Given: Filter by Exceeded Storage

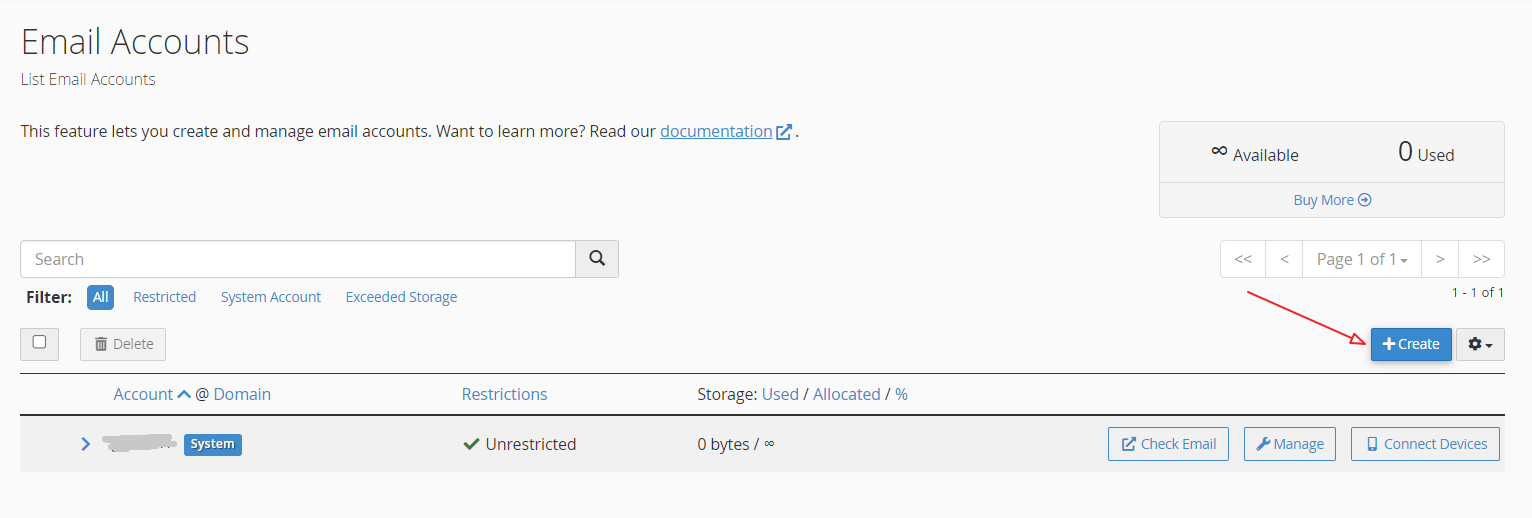Looking at the screenshot, I should click(x=401, y=297).
